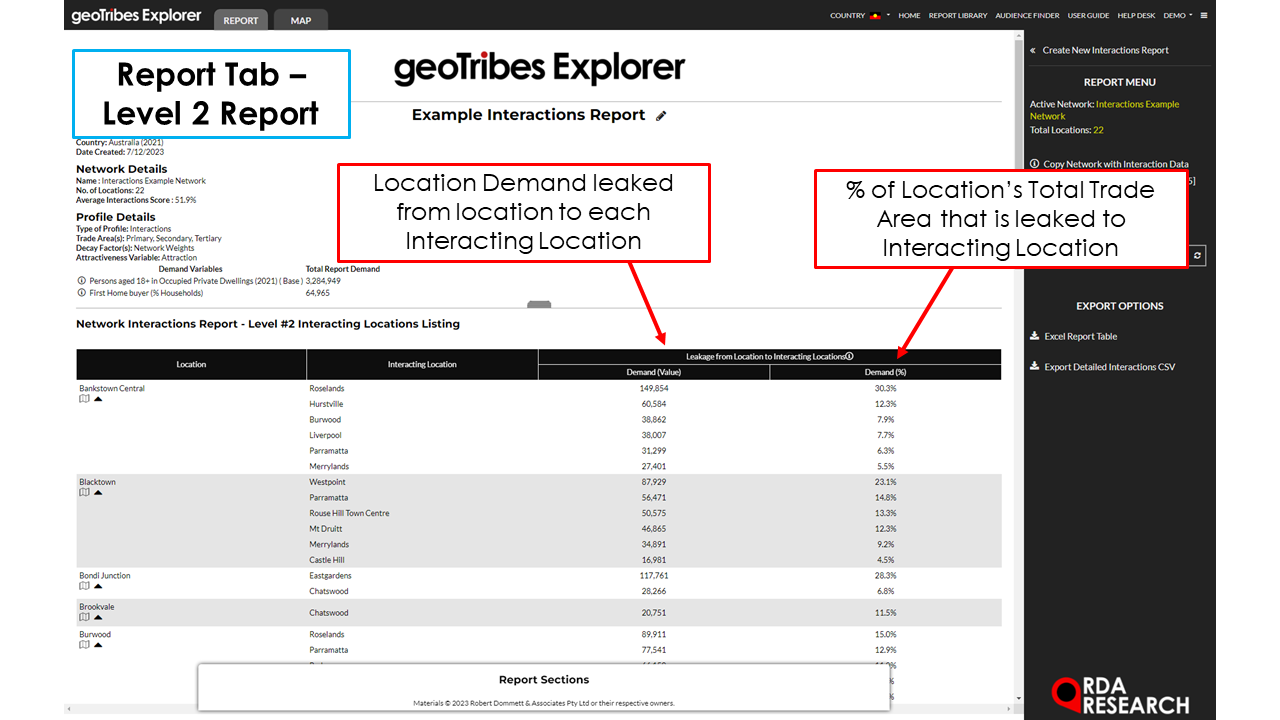Screen dimensions: 1280x720
Task: Collapse sidebar using double-chevron icon
Action: 1033,50
